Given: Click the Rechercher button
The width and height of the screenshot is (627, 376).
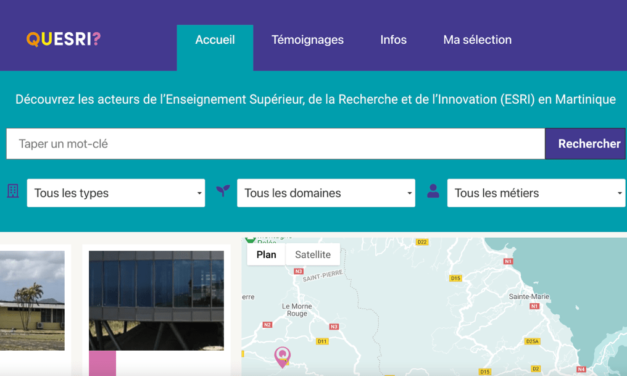Looking at the screenshot, I should click(x=585, y=144).
